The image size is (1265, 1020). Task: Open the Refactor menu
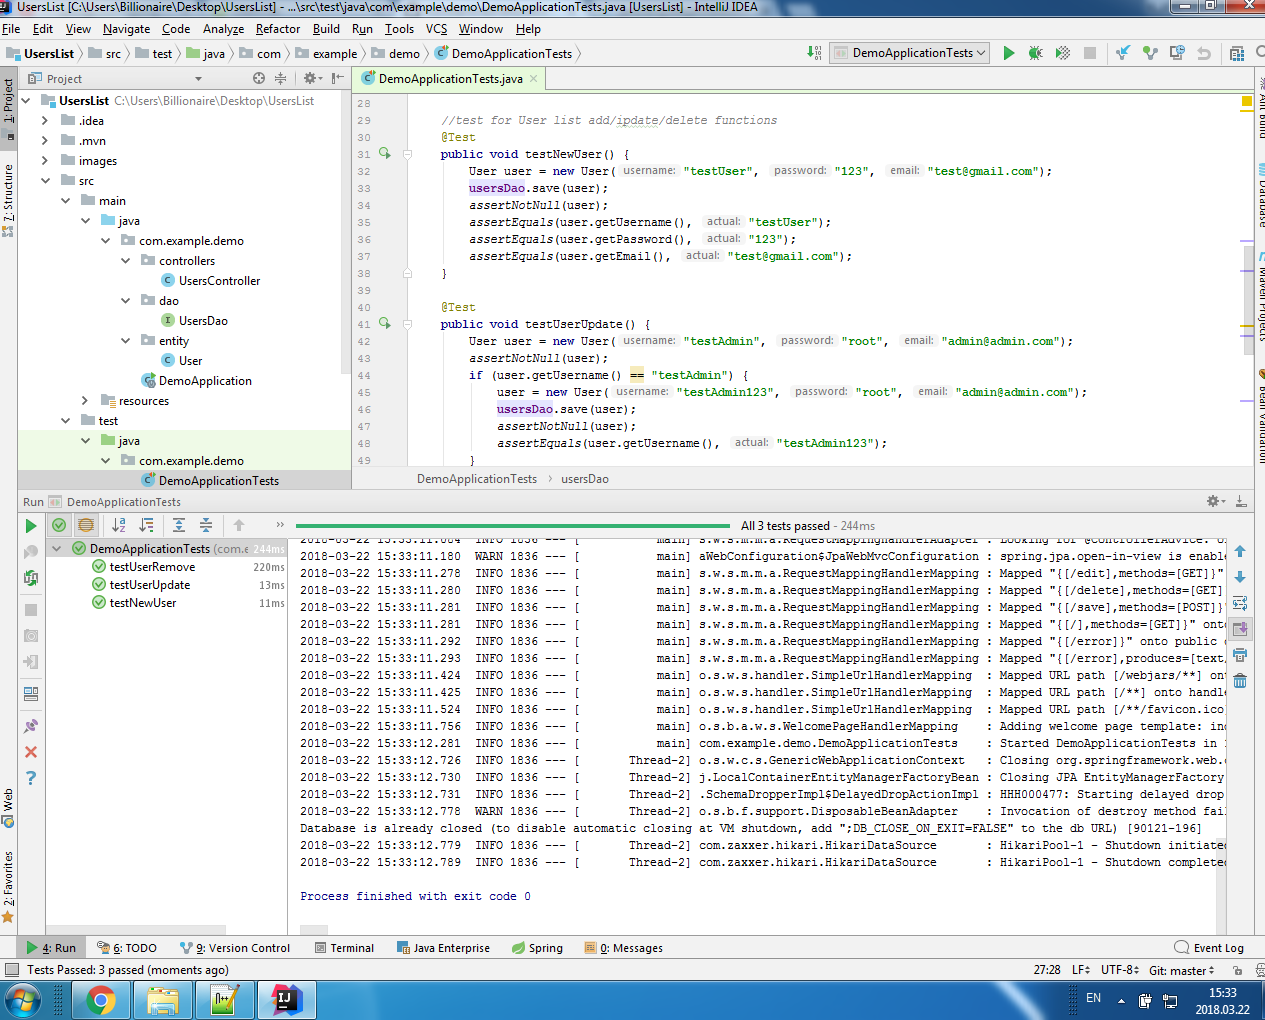pos(277,29)
